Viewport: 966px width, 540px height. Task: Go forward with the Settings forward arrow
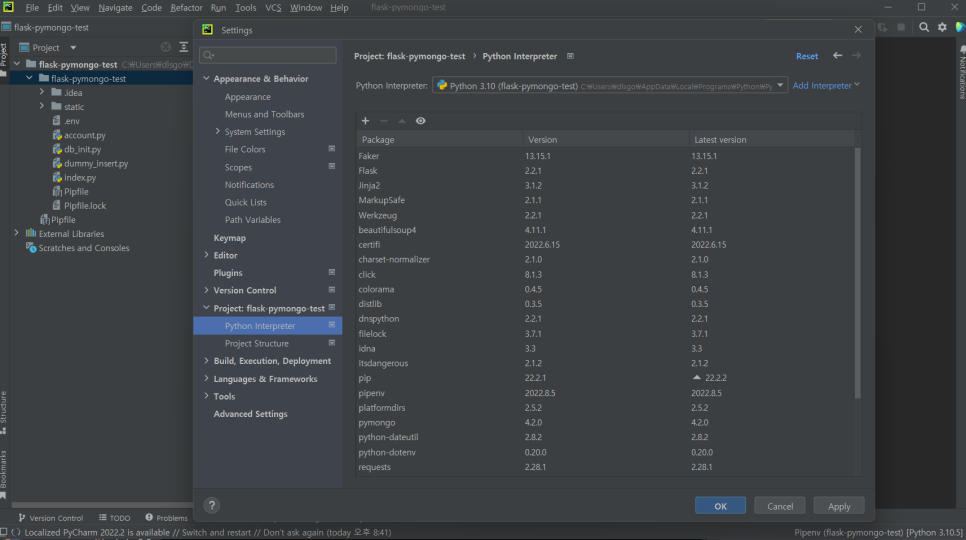click(x=856, y=55)
